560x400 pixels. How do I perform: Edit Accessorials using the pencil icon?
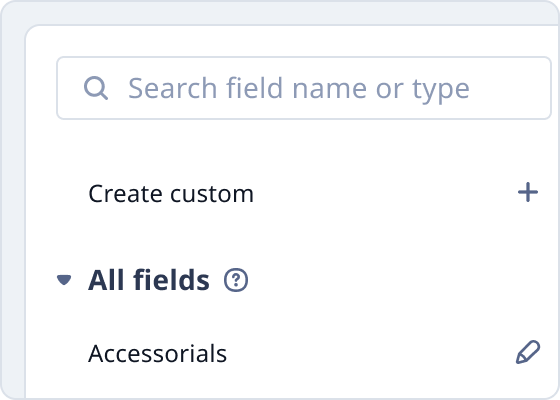[528, 352]
